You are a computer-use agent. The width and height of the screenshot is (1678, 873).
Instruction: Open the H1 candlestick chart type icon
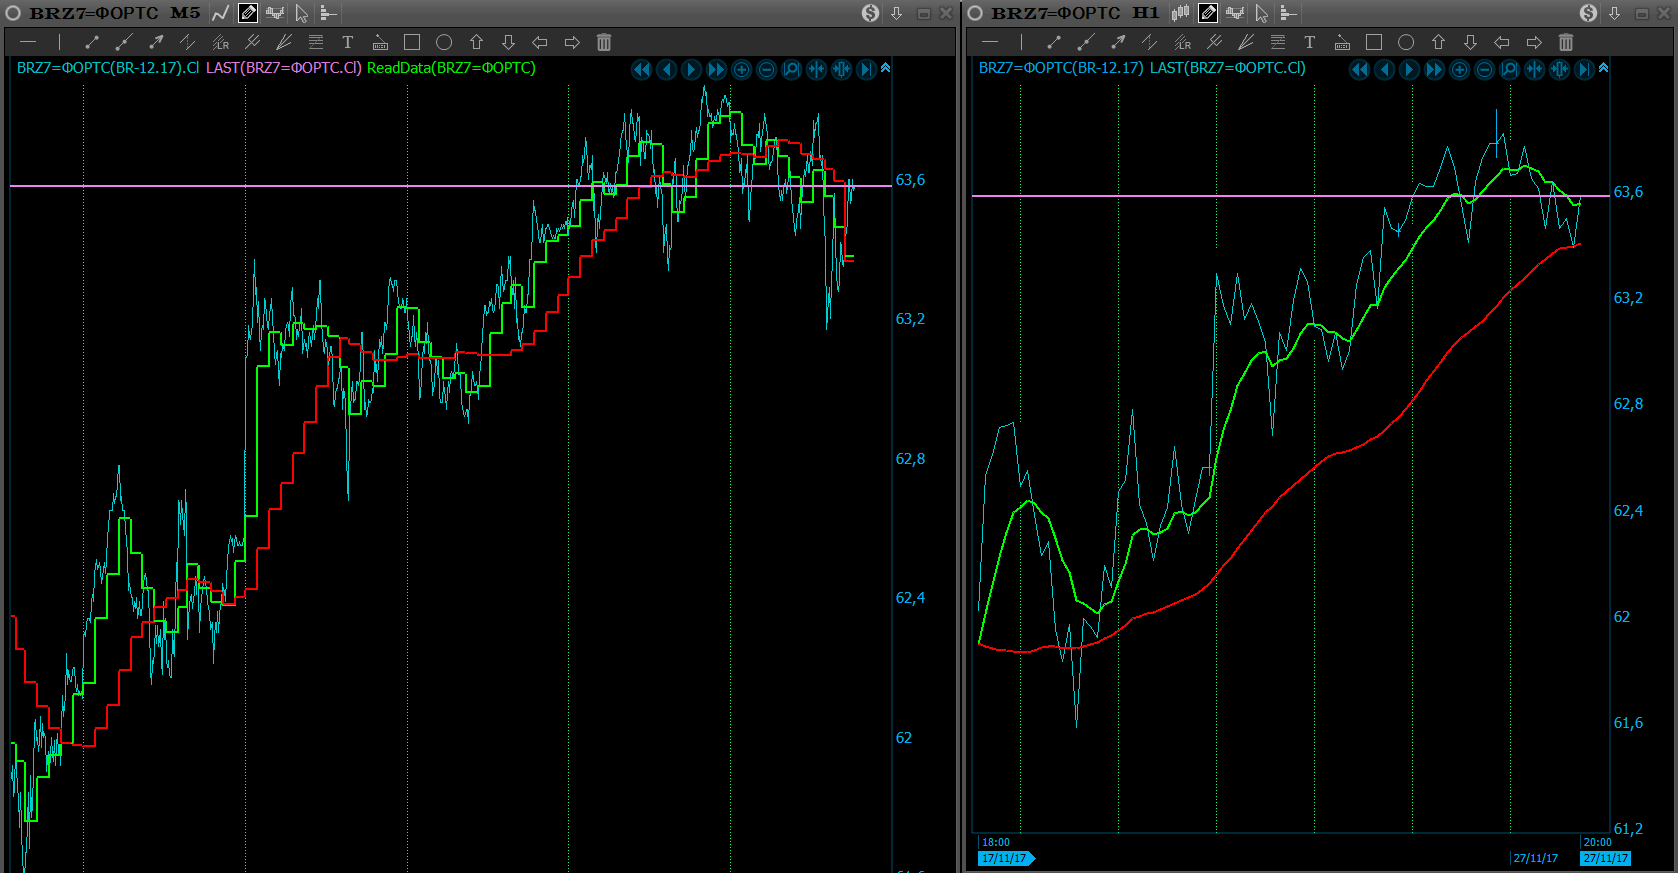pos(1181,13)
